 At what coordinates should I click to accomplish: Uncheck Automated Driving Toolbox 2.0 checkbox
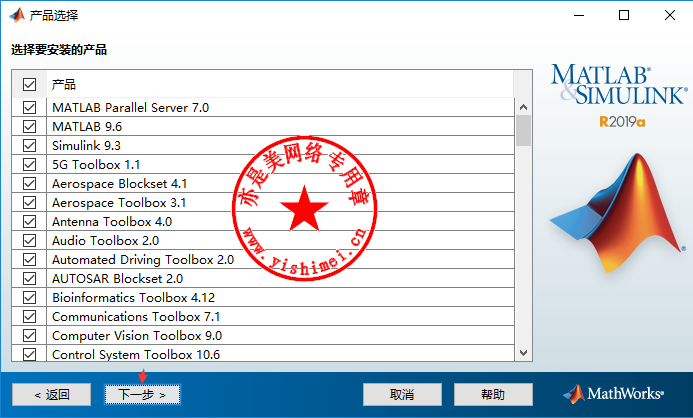(x=29, y=259)
